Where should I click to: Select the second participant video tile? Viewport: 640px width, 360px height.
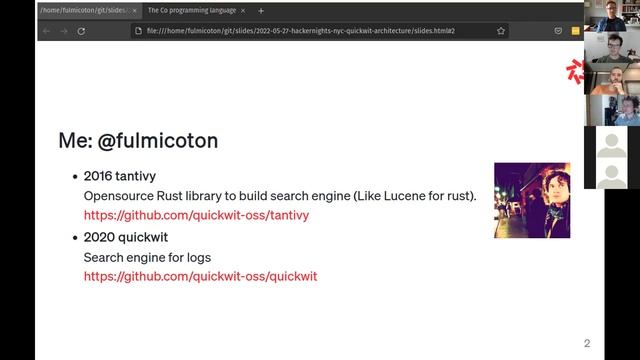tap(612, 47)
